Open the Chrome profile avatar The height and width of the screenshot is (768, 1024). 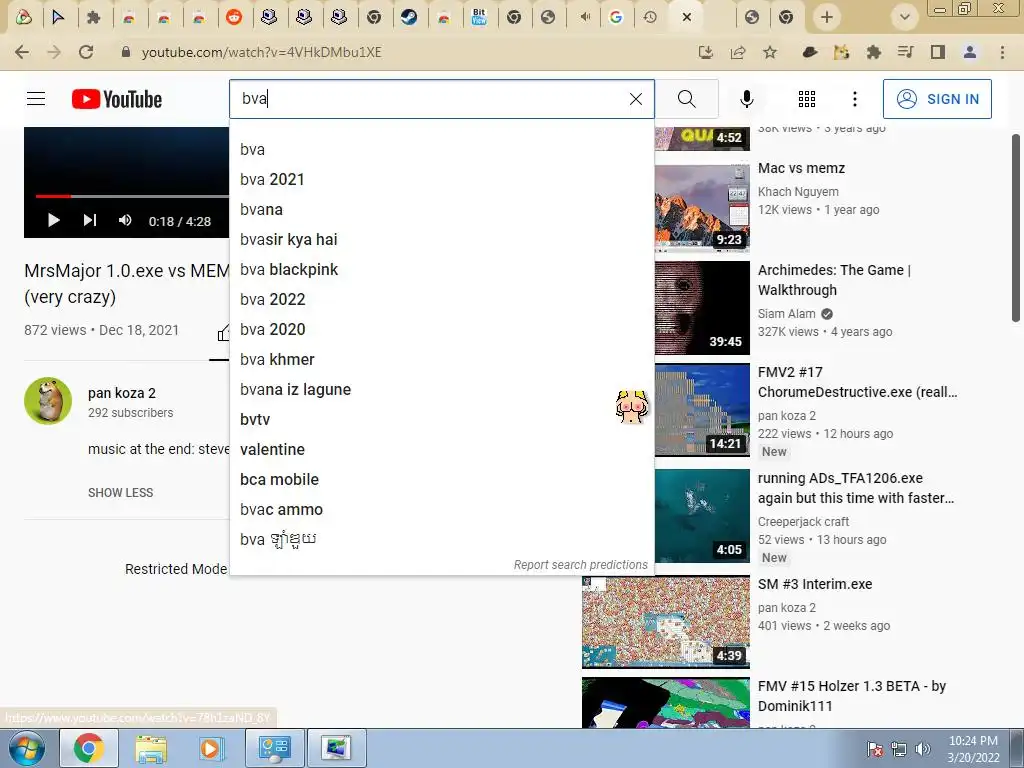[x=970, y=52]
